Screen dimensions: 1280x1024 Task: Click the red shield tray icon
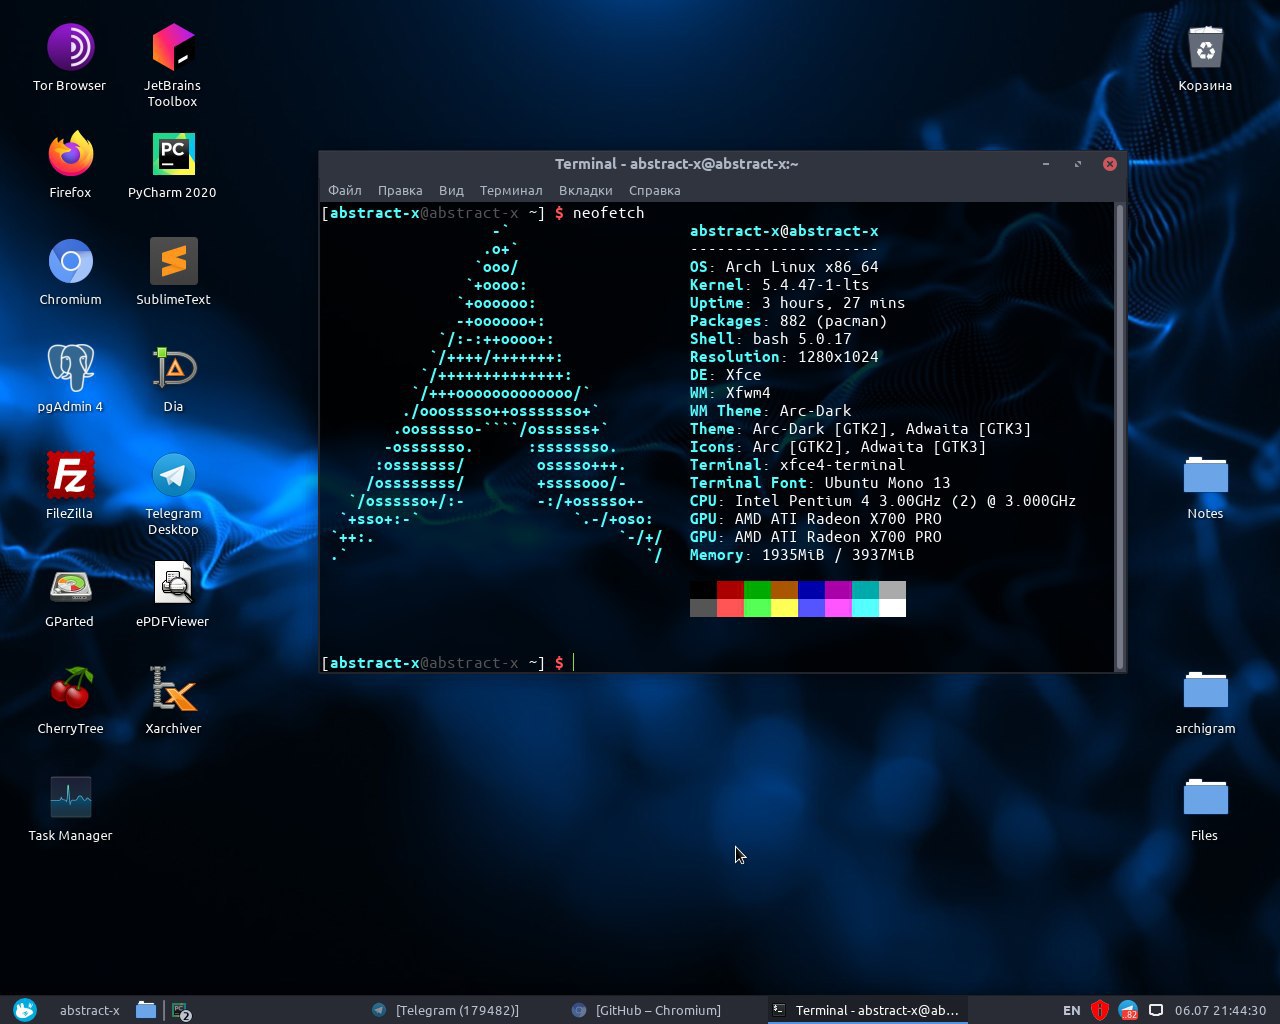(x=1100, y=1010)
